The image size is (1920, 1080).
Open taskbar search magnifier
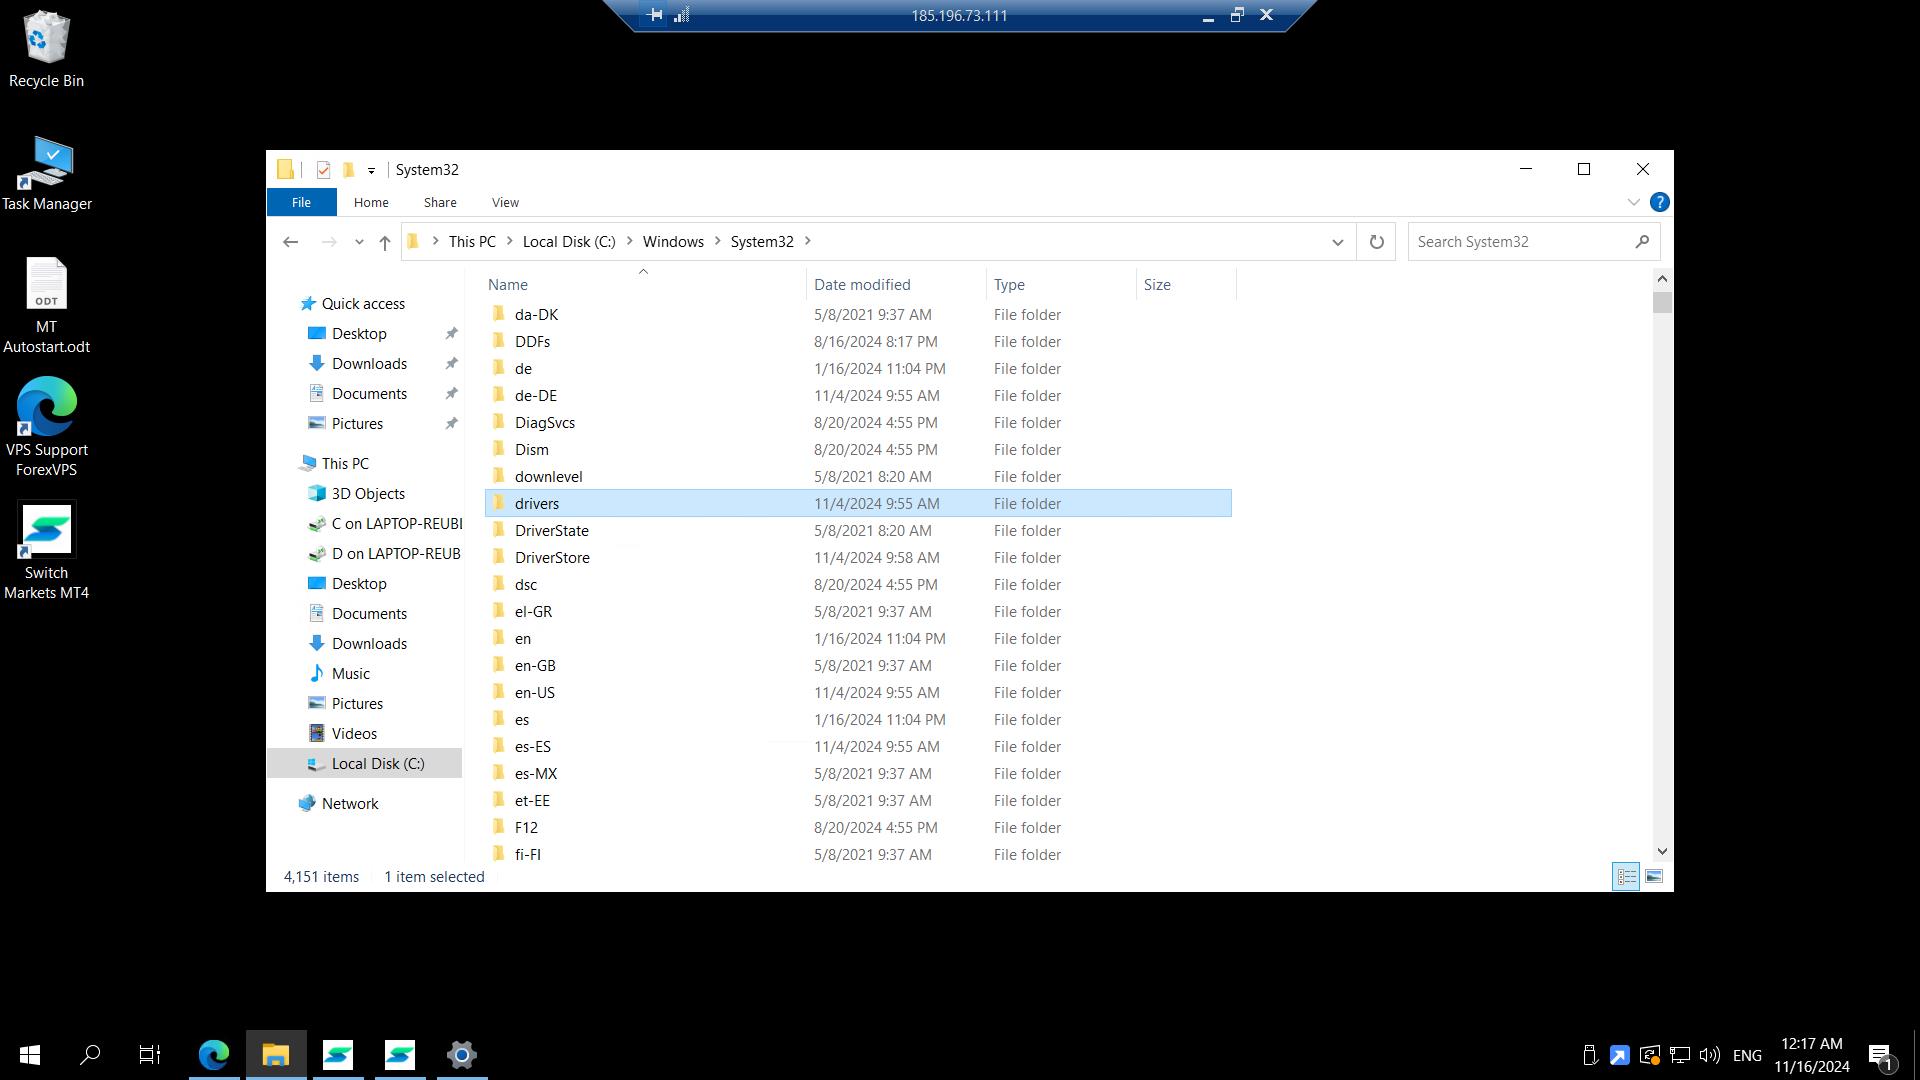click(90, 1054)
